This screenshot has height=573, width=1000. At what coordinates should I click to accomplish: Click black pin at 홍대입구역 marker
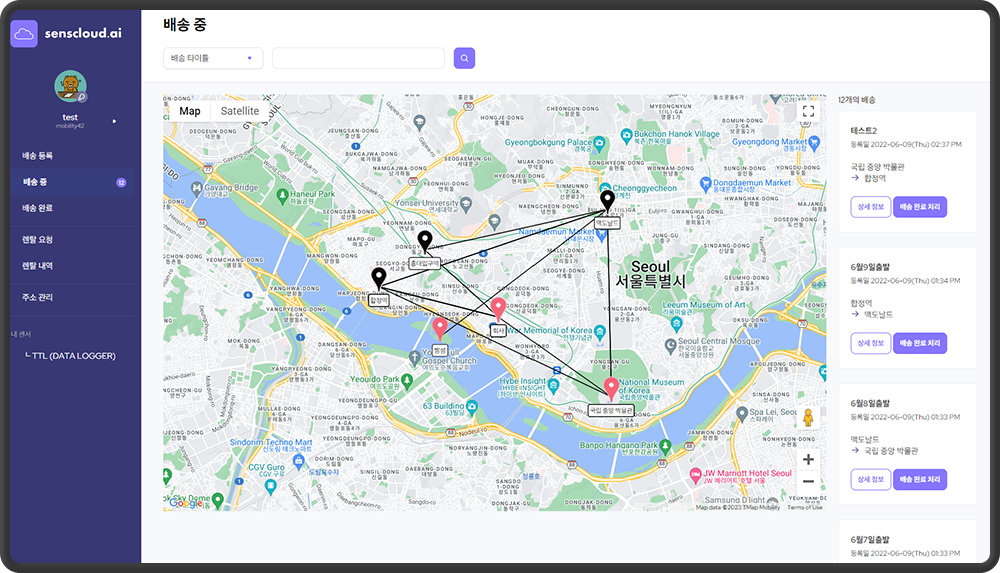tap(425, 242)
